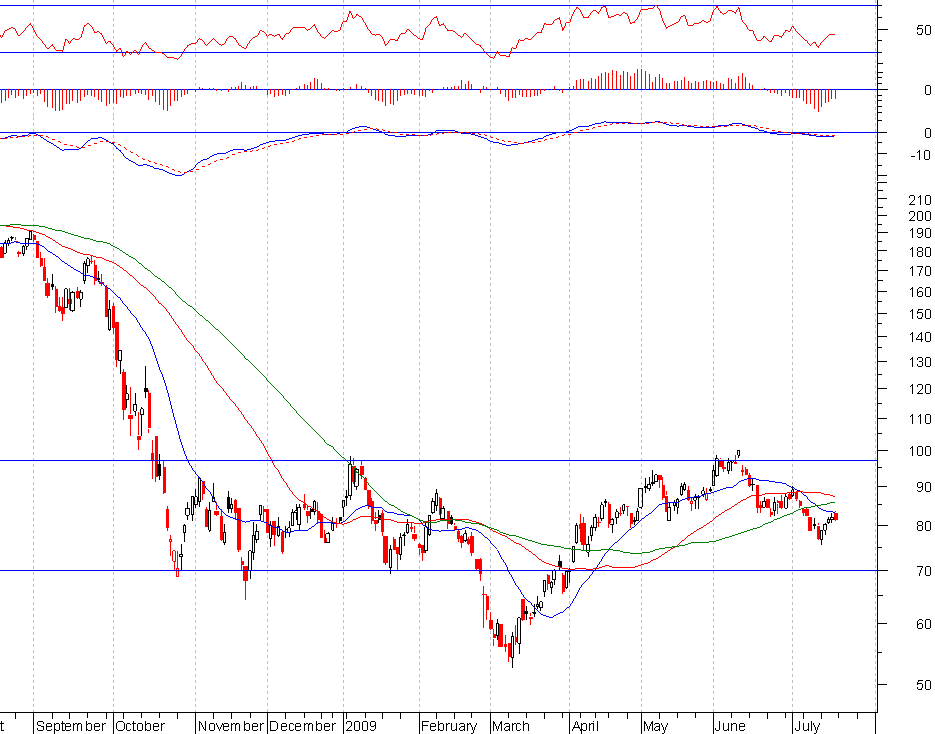Click the 210 price axis label
Viewport: 935px width, 734px height.
(x=920, y=200)
